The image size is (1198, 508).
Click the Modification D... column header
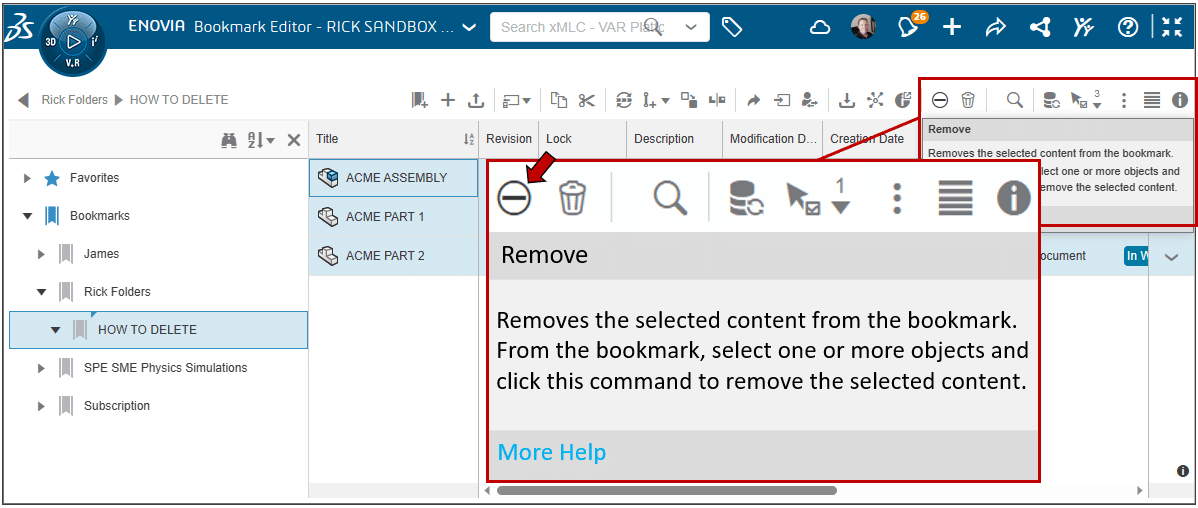click(772, 139)
